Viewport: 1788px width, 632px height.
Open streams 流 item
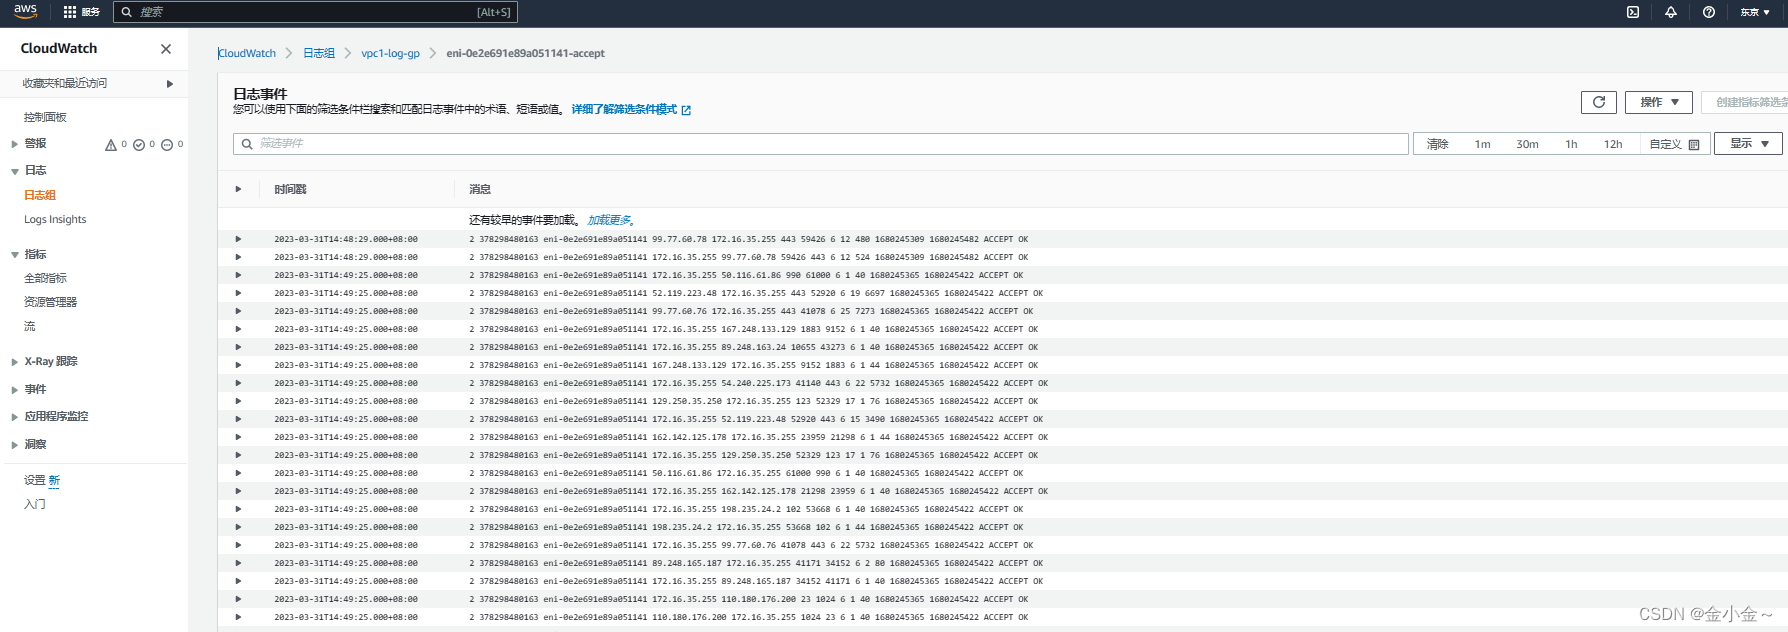click(x=30, y=326)
